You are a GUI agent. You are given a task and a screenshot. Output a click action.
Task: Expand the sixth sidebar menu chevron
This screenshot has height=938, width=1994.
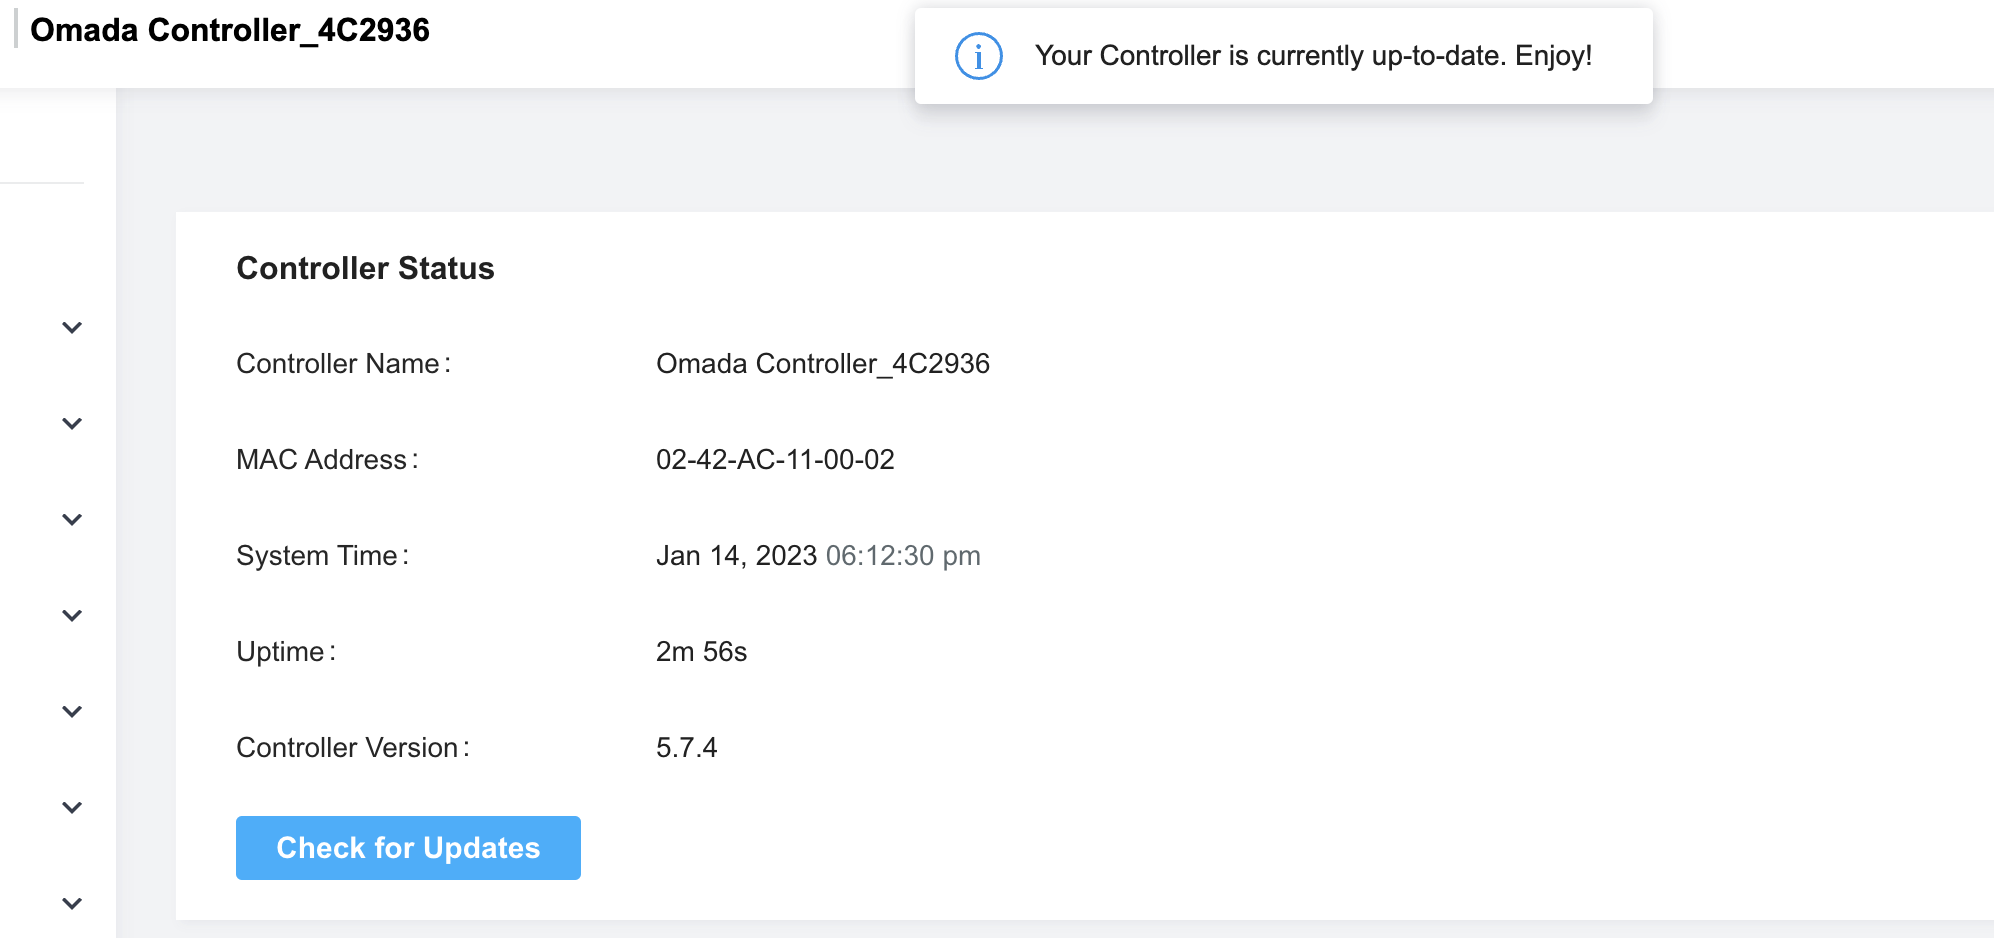(x=71, y=807)
